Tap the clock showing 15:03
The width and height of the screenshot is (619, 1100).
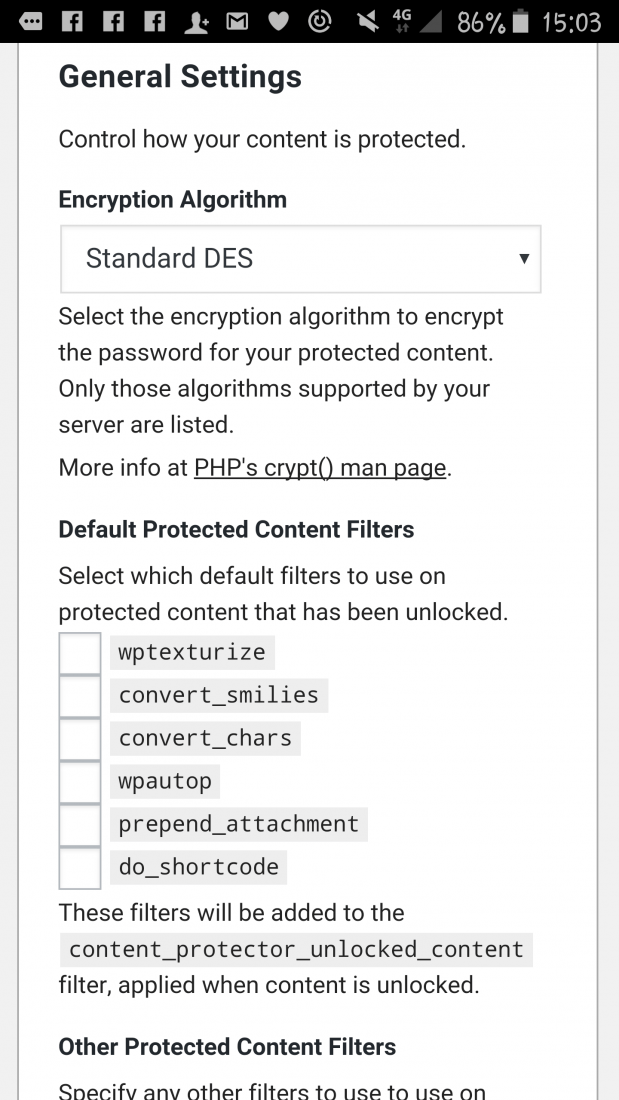(x=571, y=22)
